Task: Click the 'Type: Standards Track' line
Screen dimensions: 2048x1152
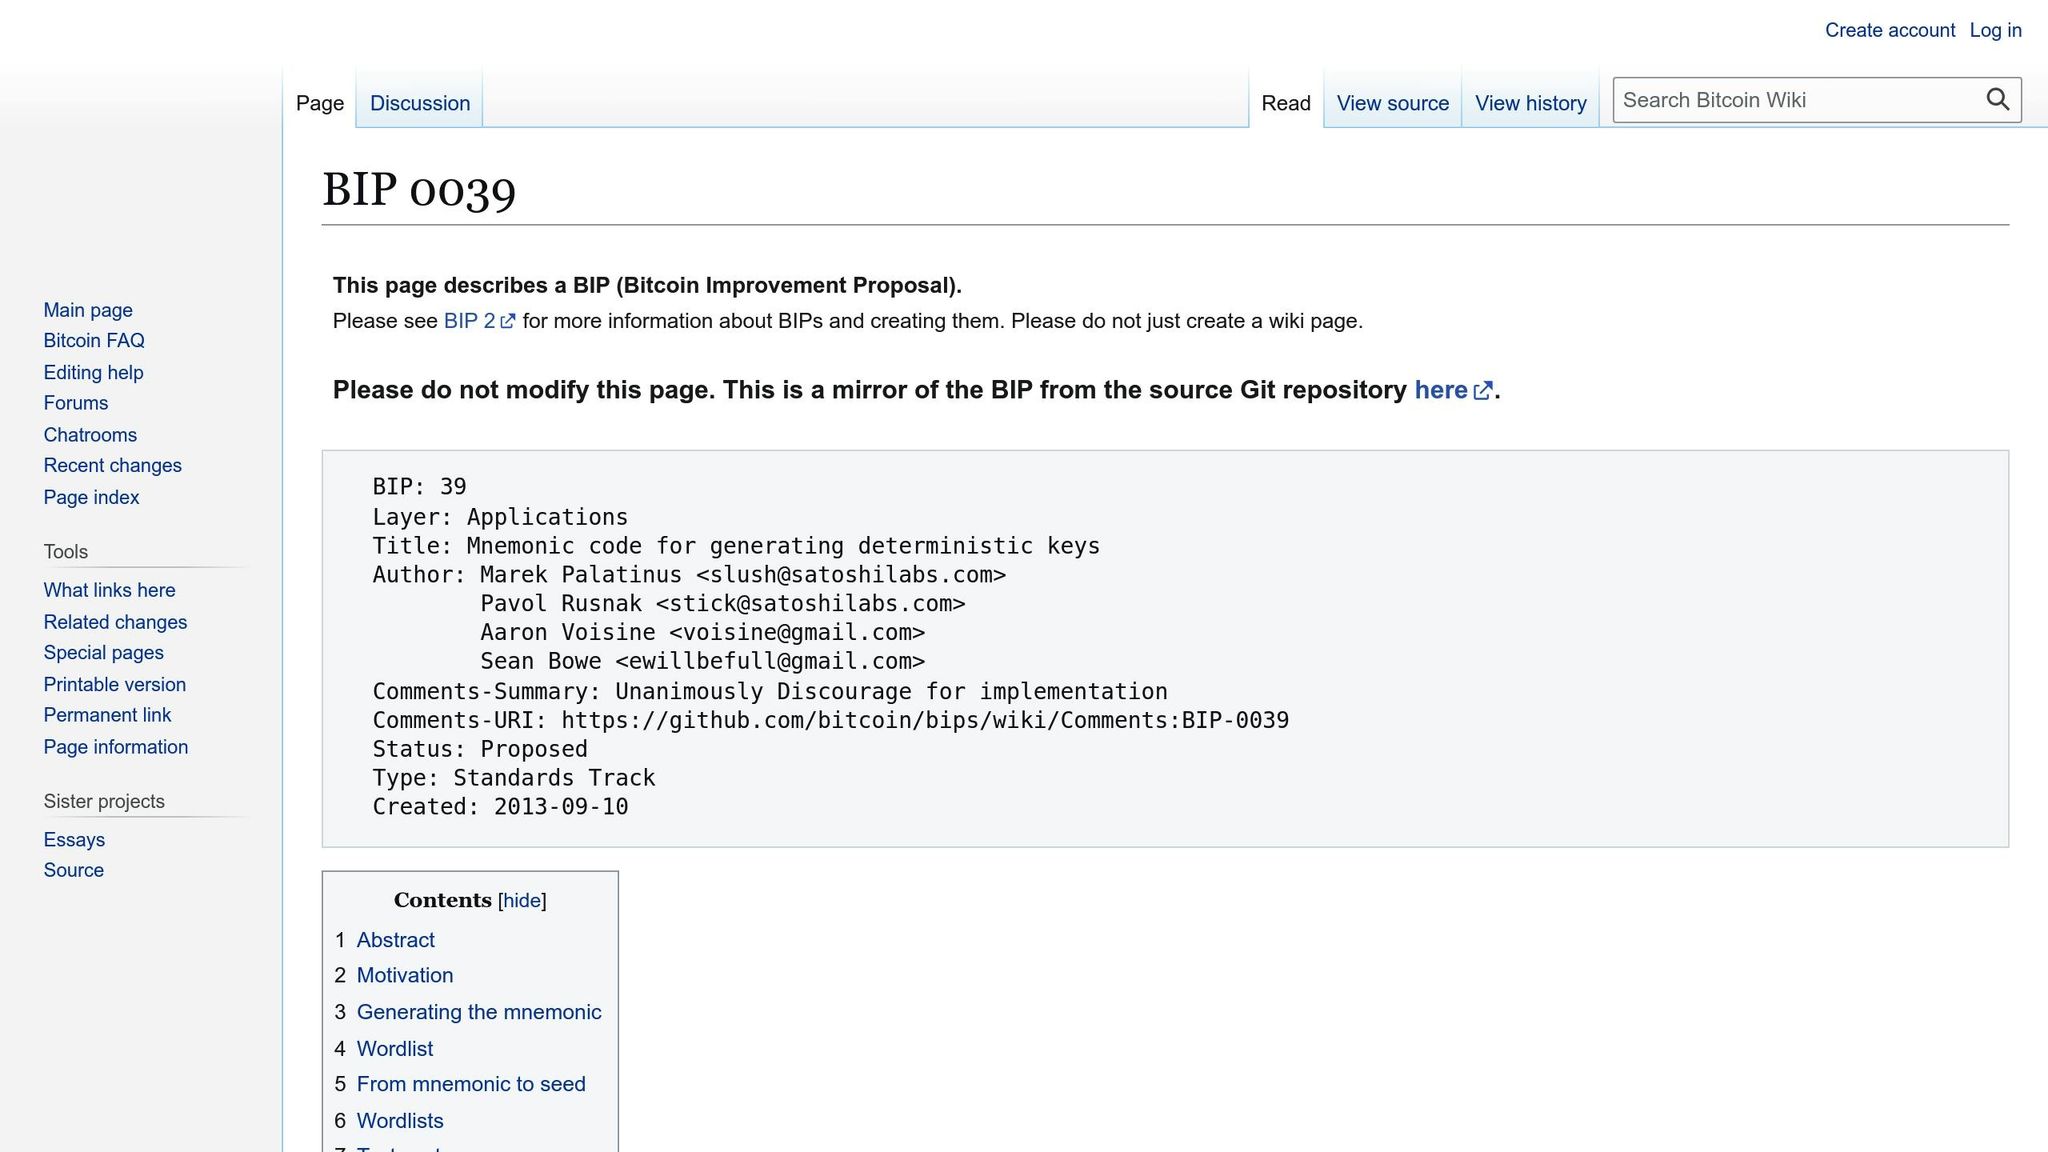Action: (x=514, y=778)
